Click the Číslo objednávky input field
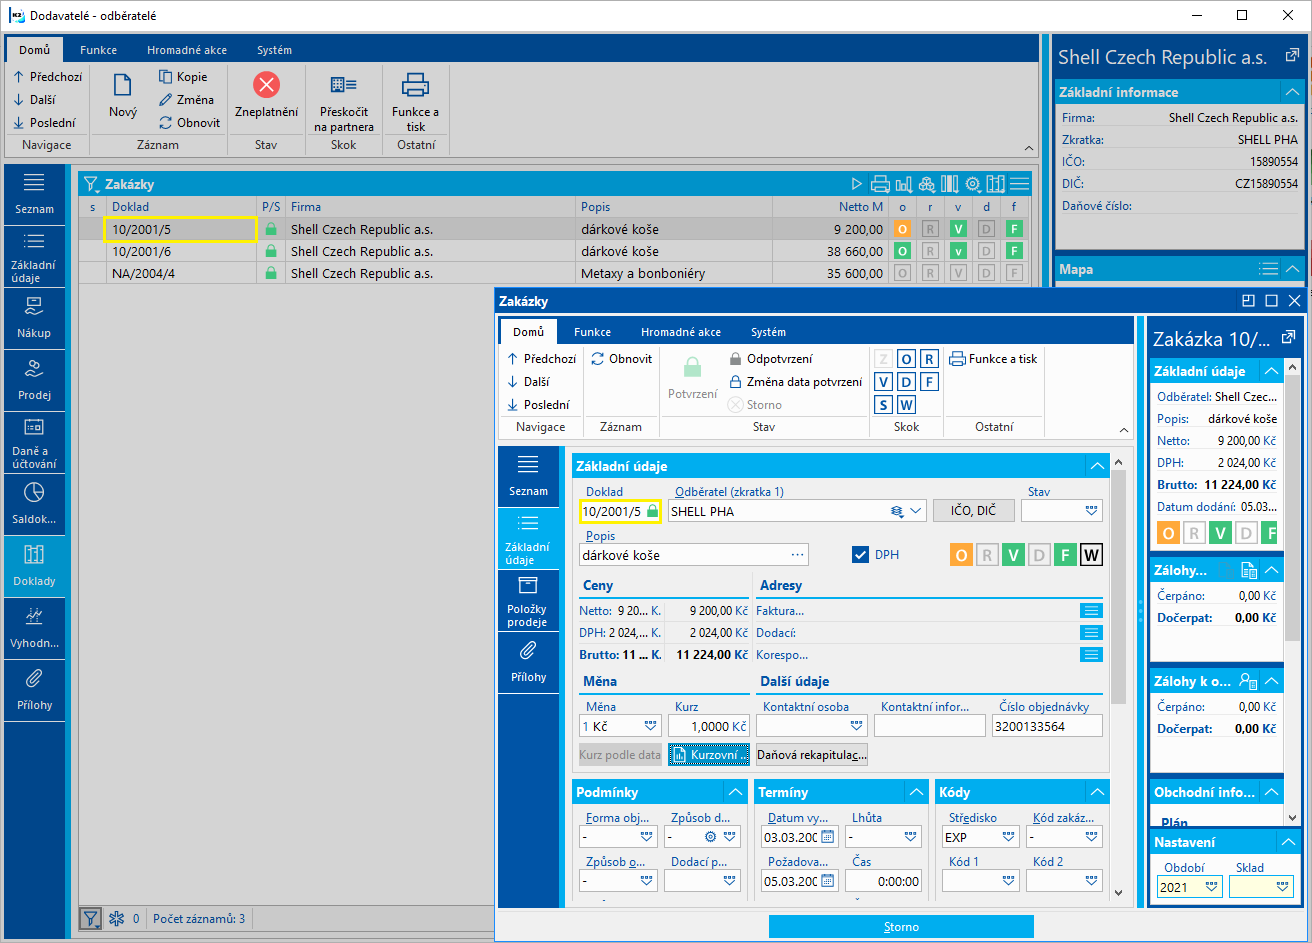 coord(1046,727)
